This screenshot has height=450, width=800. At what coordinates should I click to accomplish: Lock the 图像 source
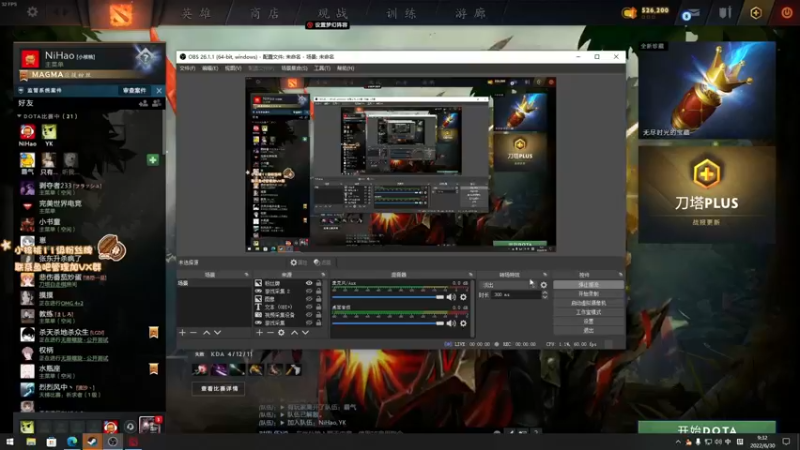318,299
